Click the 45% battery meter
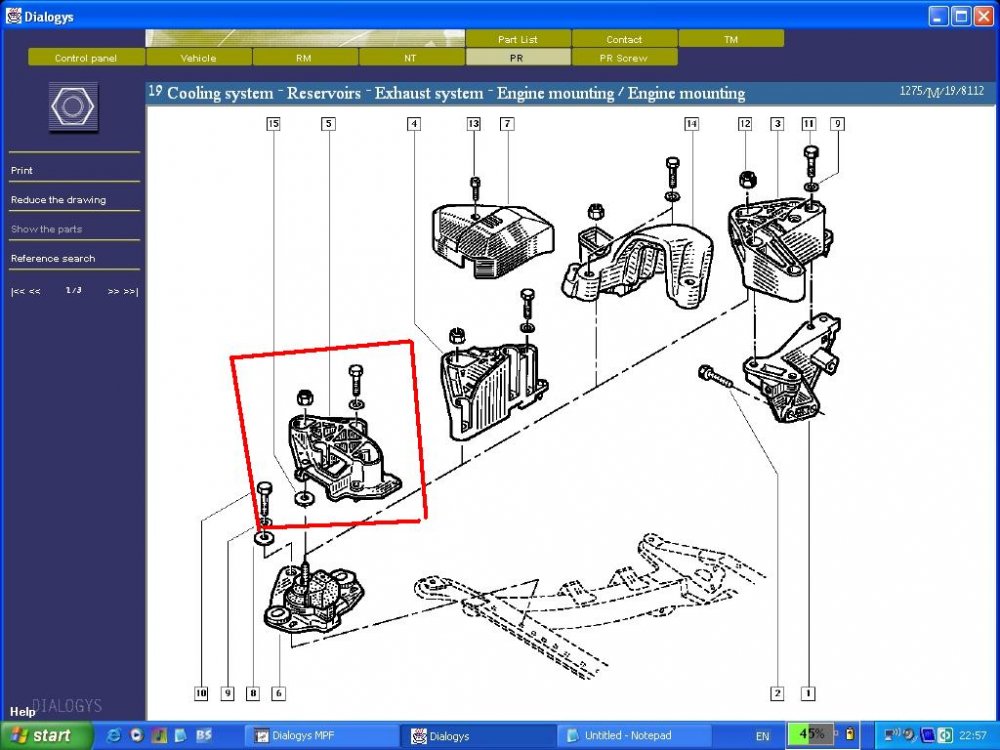 tap(811, 734)
